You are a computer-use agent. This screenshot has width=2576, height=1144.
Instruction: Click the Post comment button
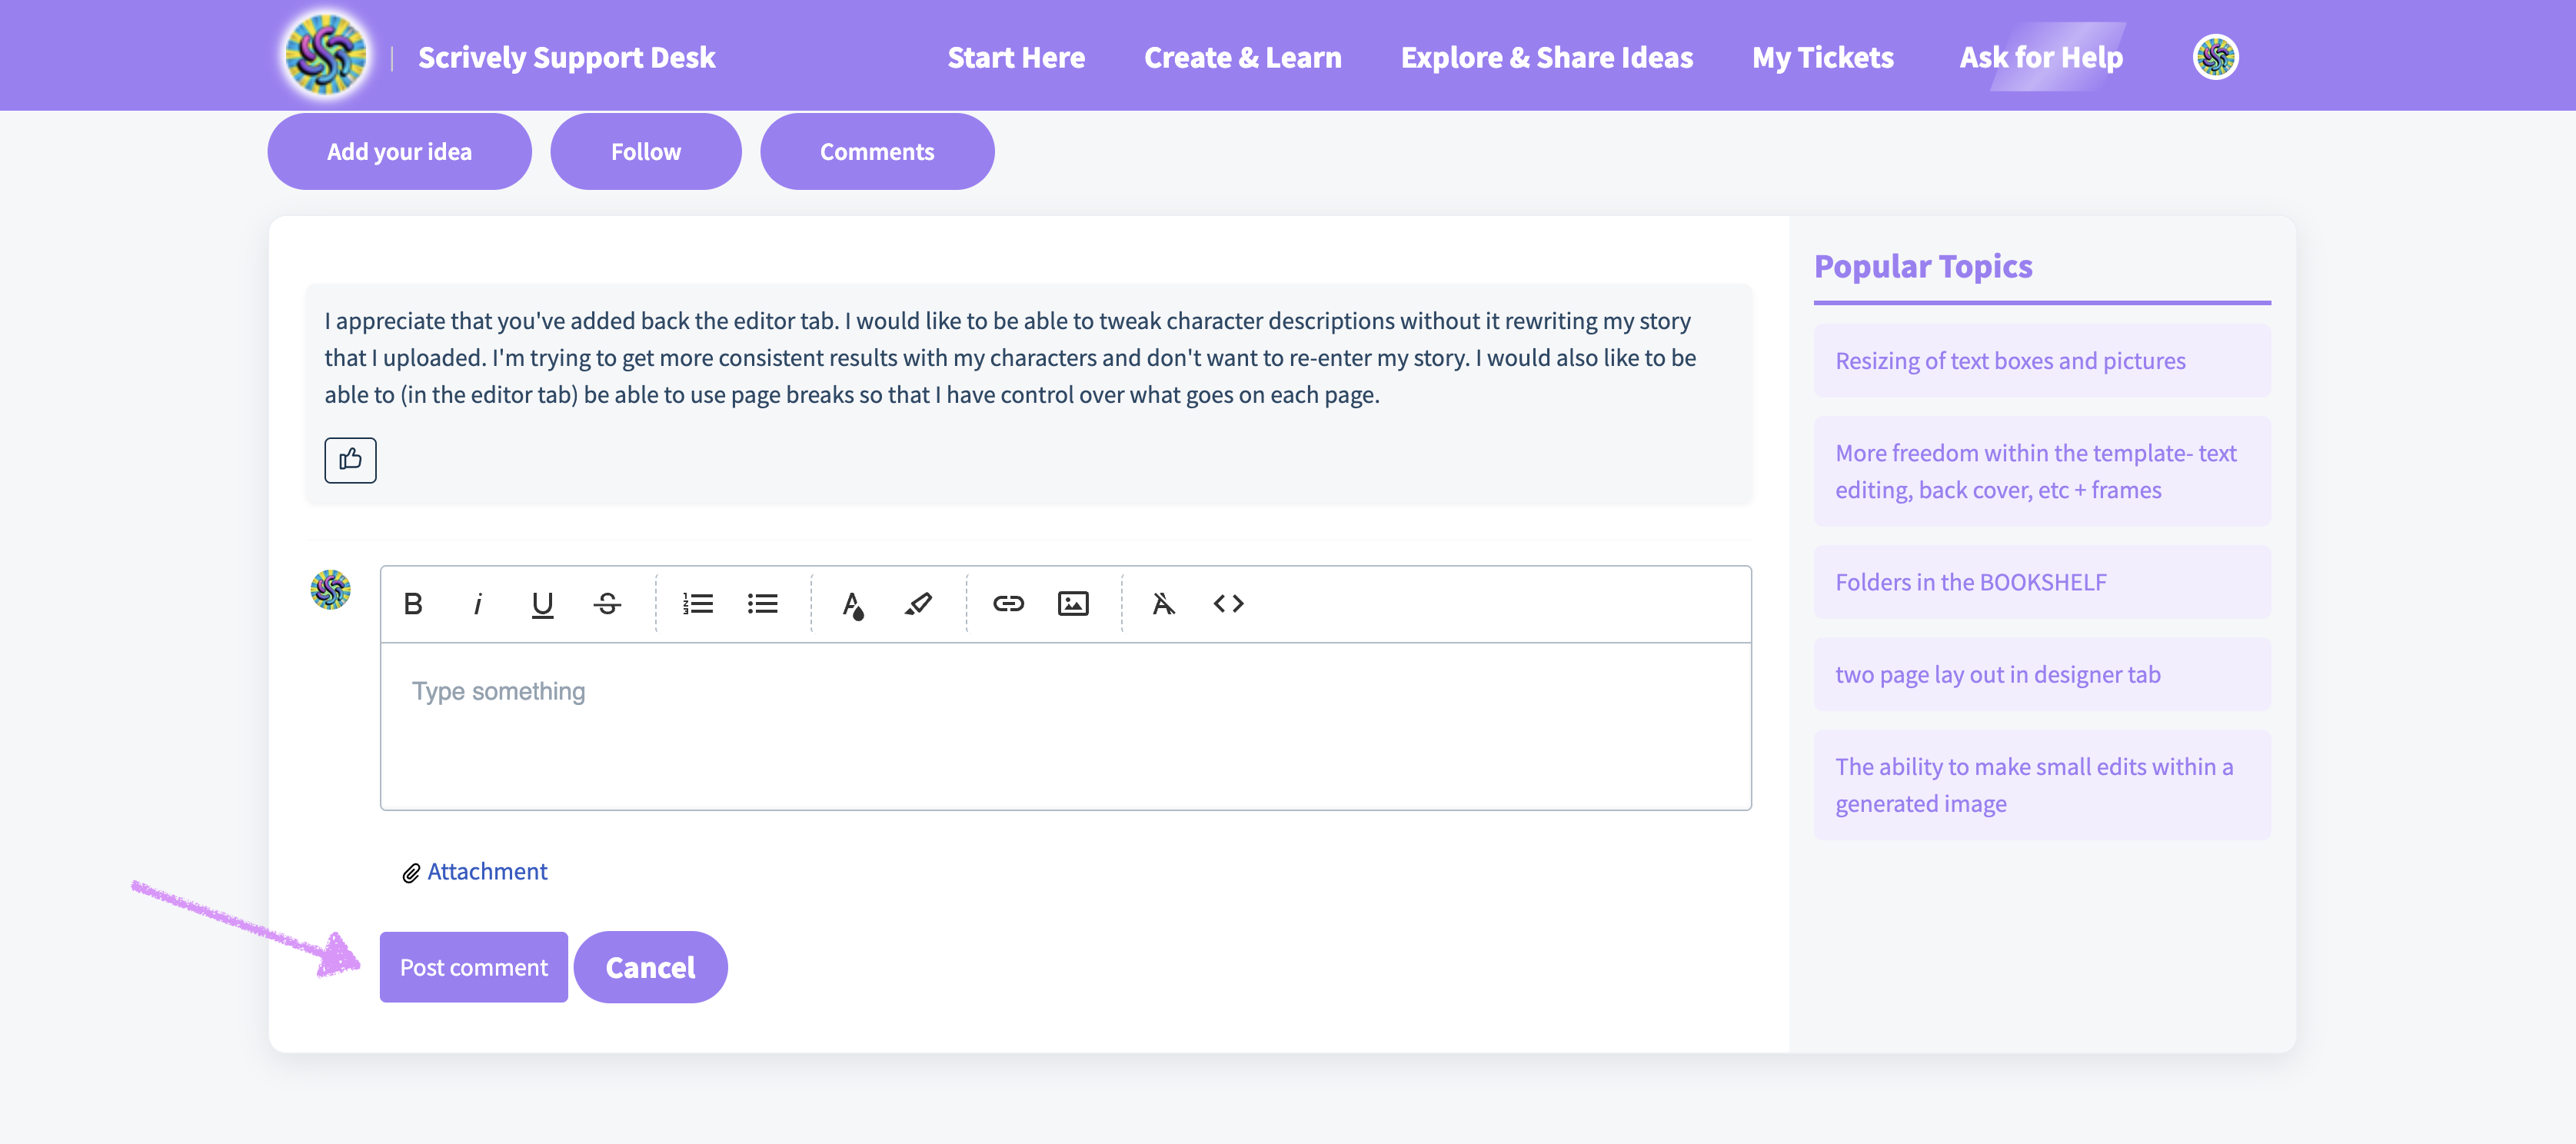[x=473, y=967]
